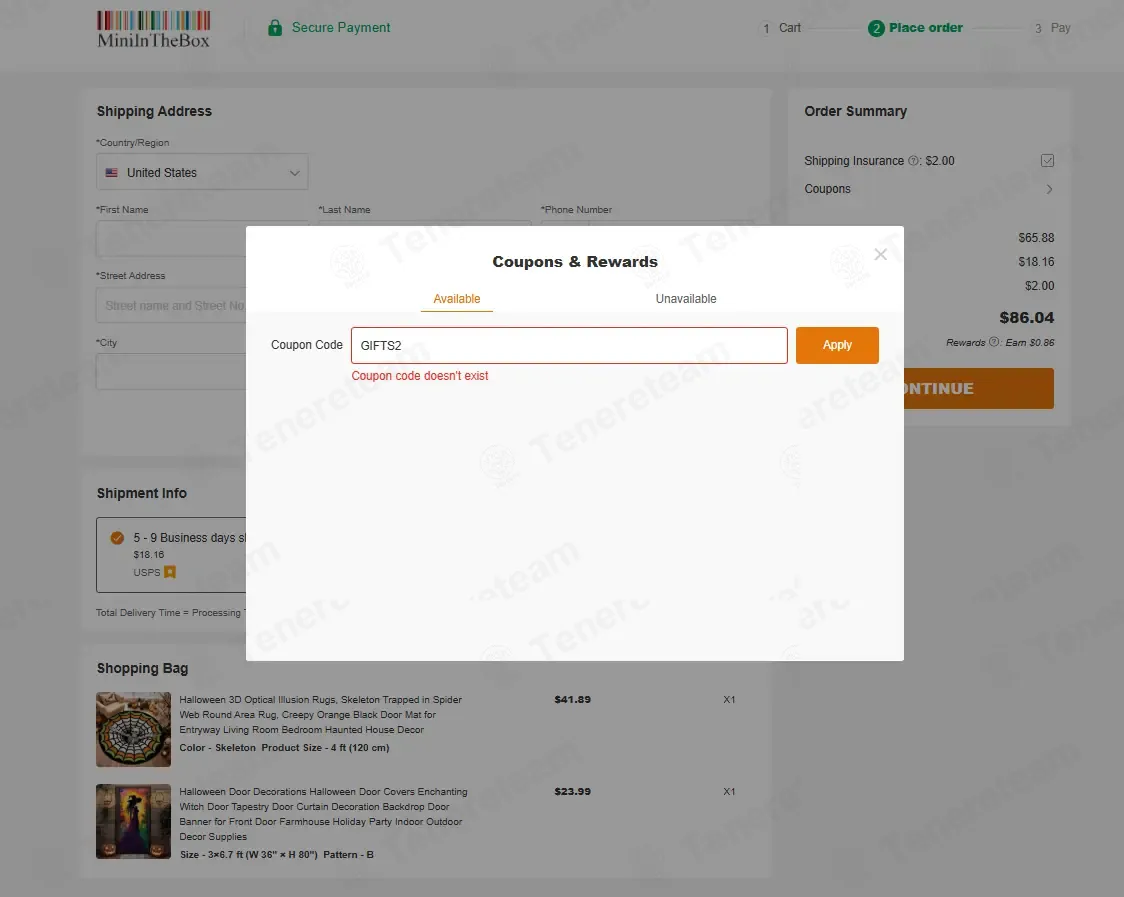Click the USPS tracking badge icon
This screenshot has width=1124, height=897.
170,572
